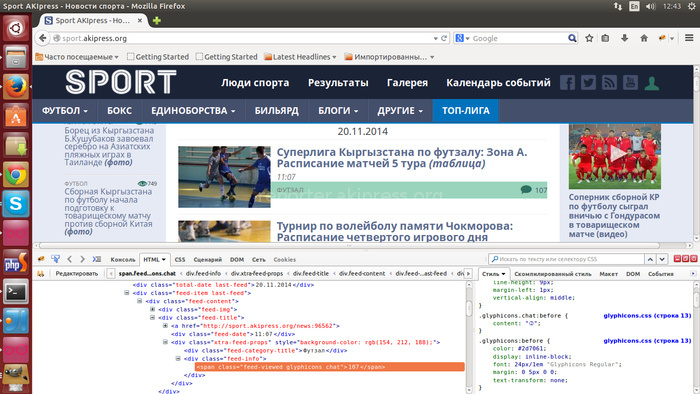This screenshot has height=394, width=700.
Task: Click the Firebug break on mutate icon
Action: [x=41, y=274]
